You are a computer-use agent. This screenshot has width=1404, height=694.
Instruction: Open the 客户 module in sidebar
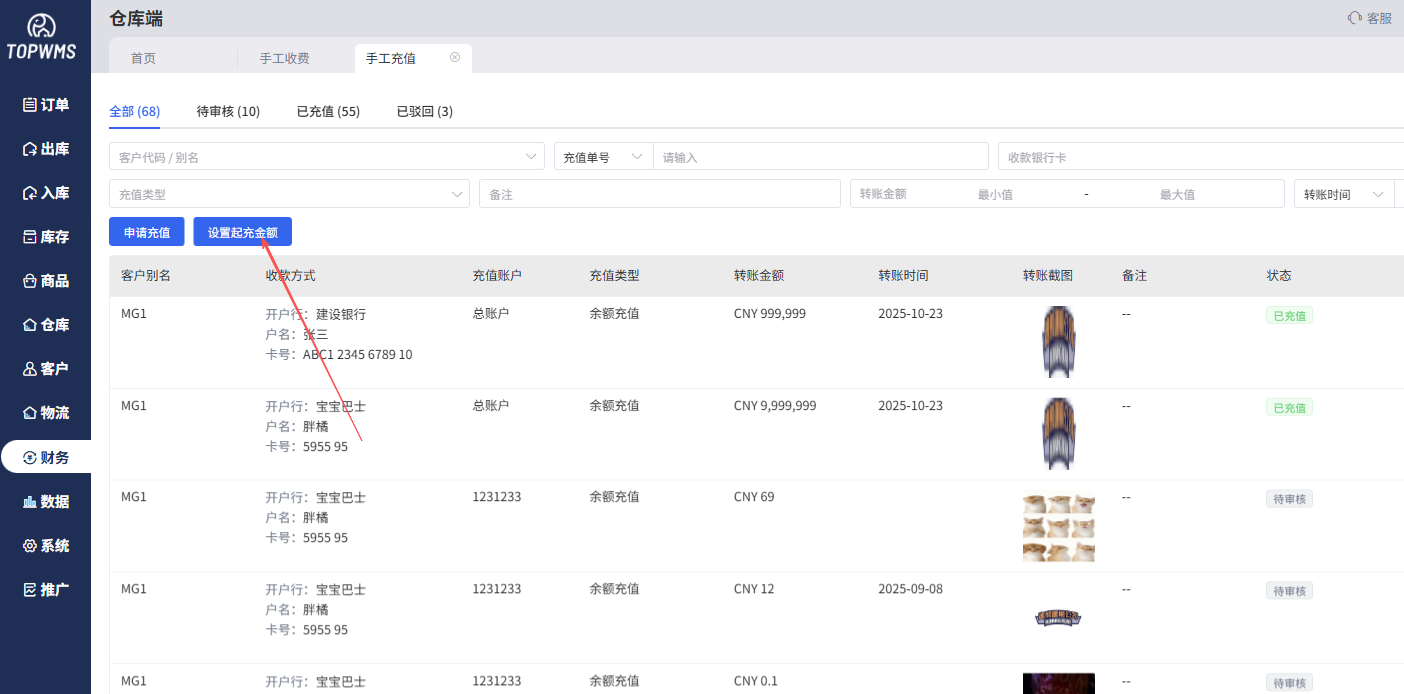pyautogui.click(x=45, y=368)
